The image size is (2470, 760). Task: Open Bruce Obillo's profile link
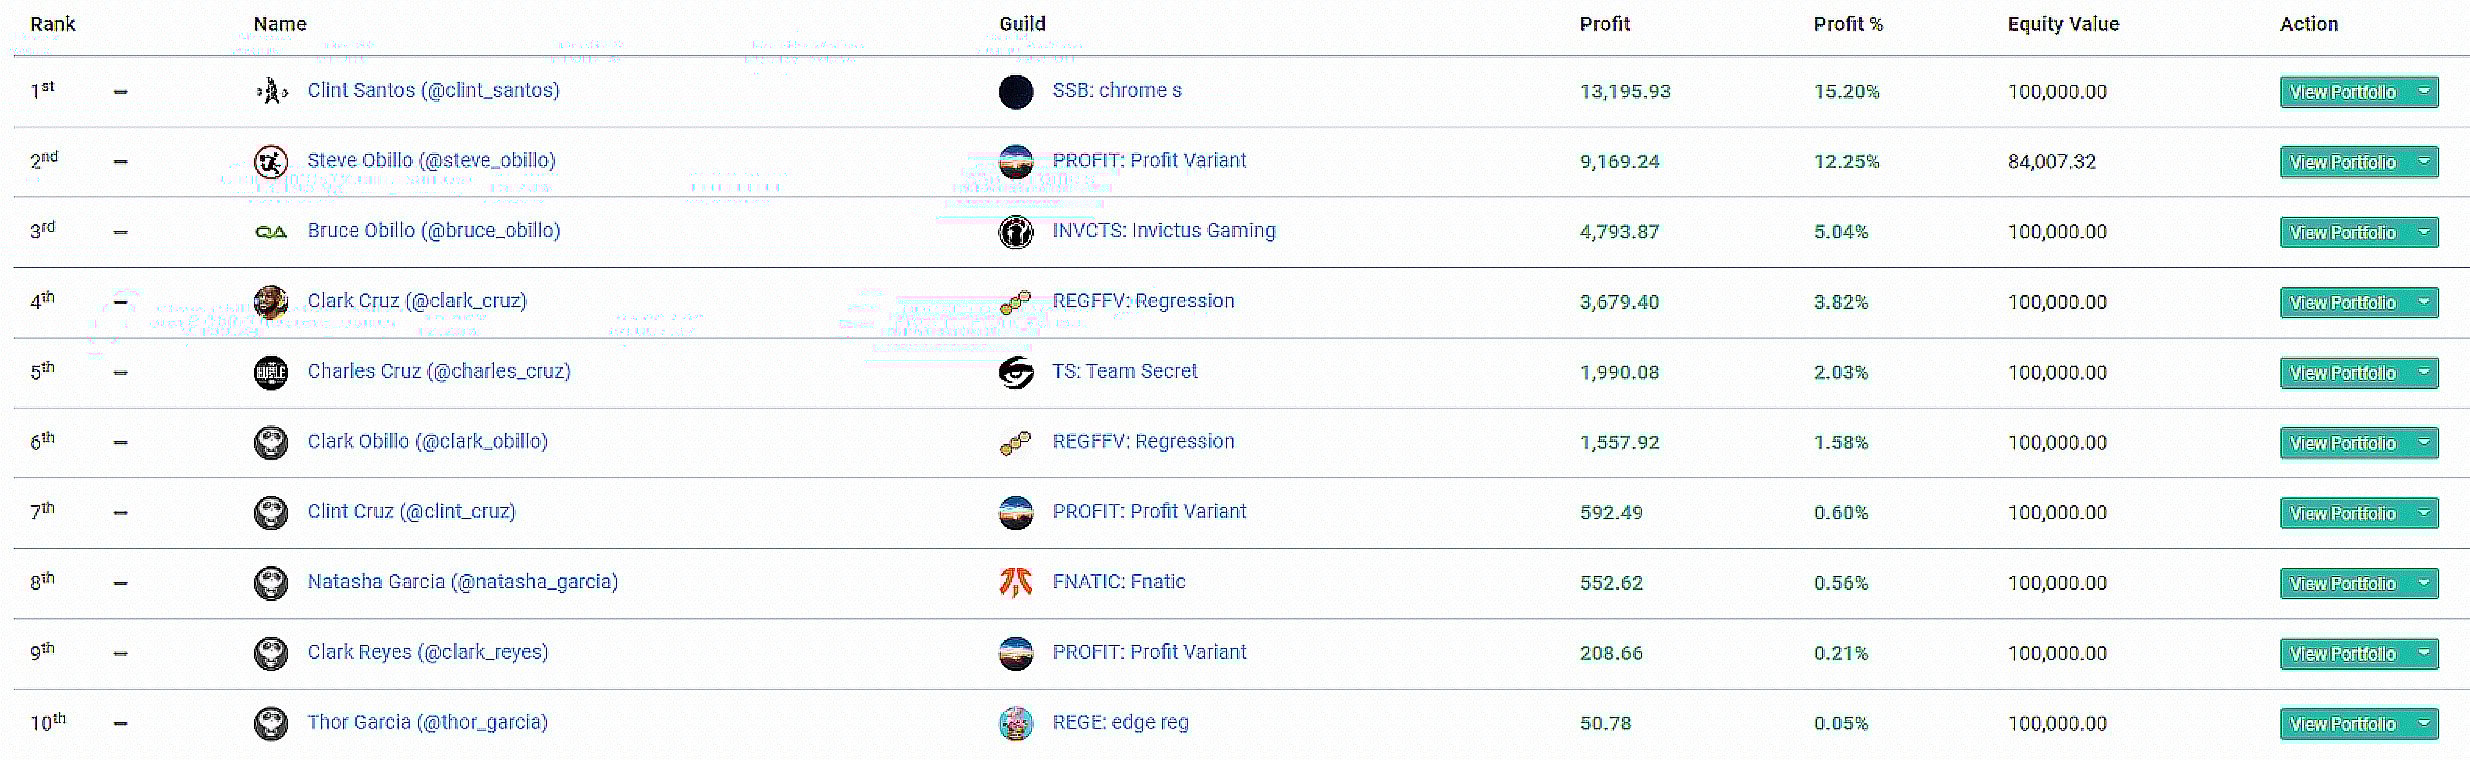[434, 231]
